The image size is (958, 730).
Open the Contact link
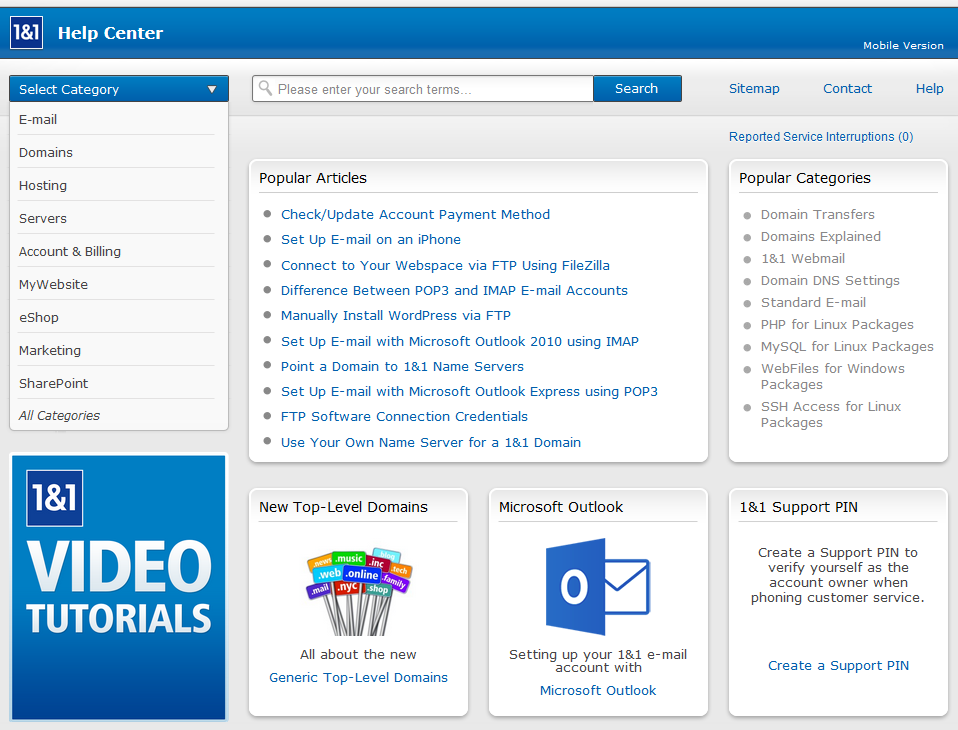(847, 89)
